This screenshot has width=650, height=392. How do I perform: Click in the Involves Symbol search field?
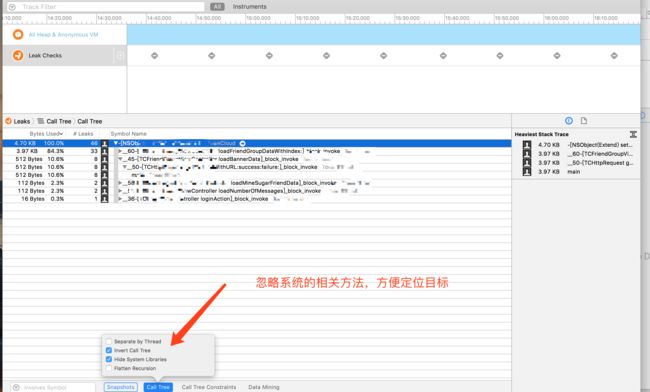[x=53, y=387]
